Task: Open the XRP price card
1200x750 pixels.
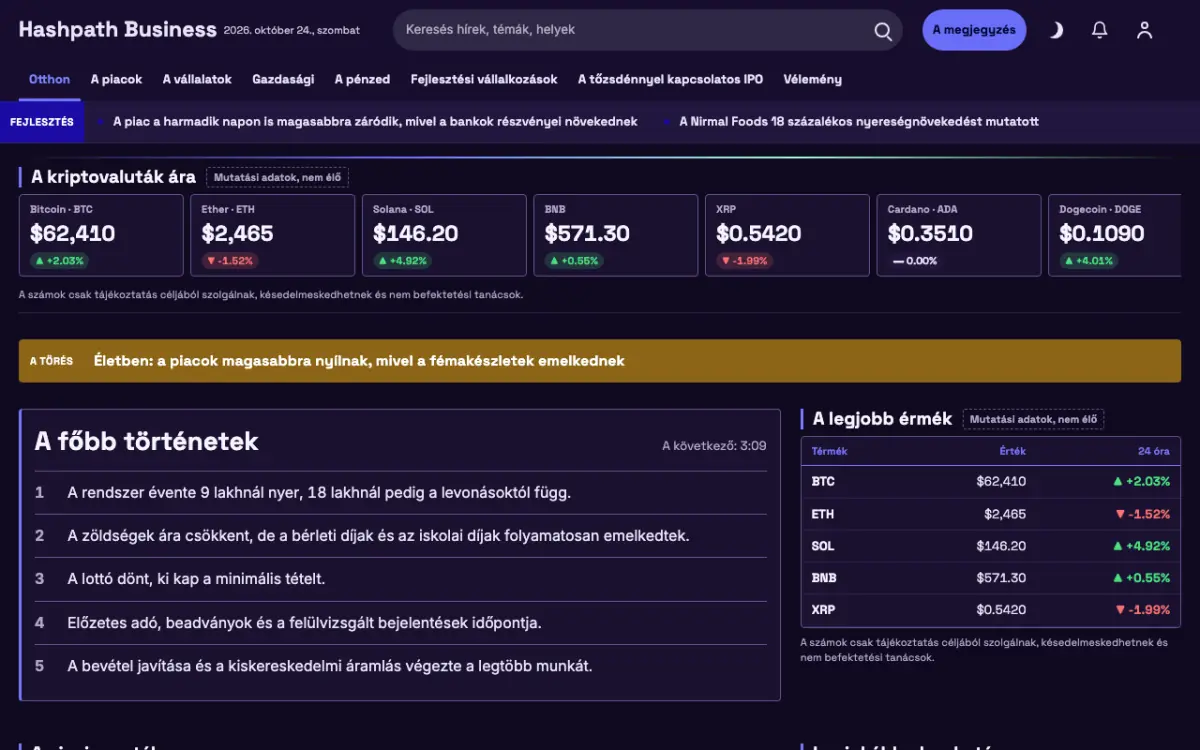Action: point(787,235)
